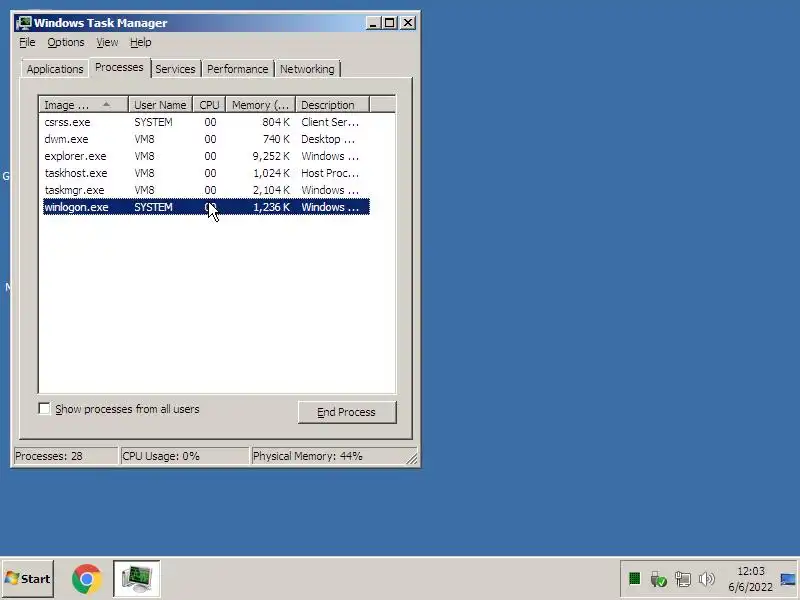This screenshot has height=600, width=800.
Task: Click the taskbar clock showing 12:03
Action: [751, 579]
